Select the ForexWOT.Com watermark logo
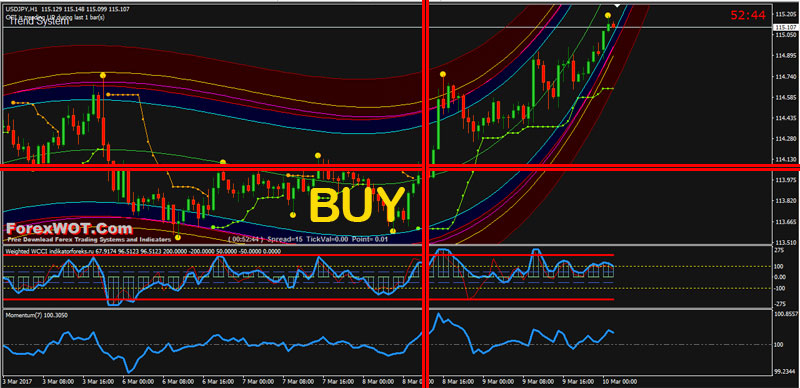The height and width of the screenshot is (388, 800). point(69,228)
